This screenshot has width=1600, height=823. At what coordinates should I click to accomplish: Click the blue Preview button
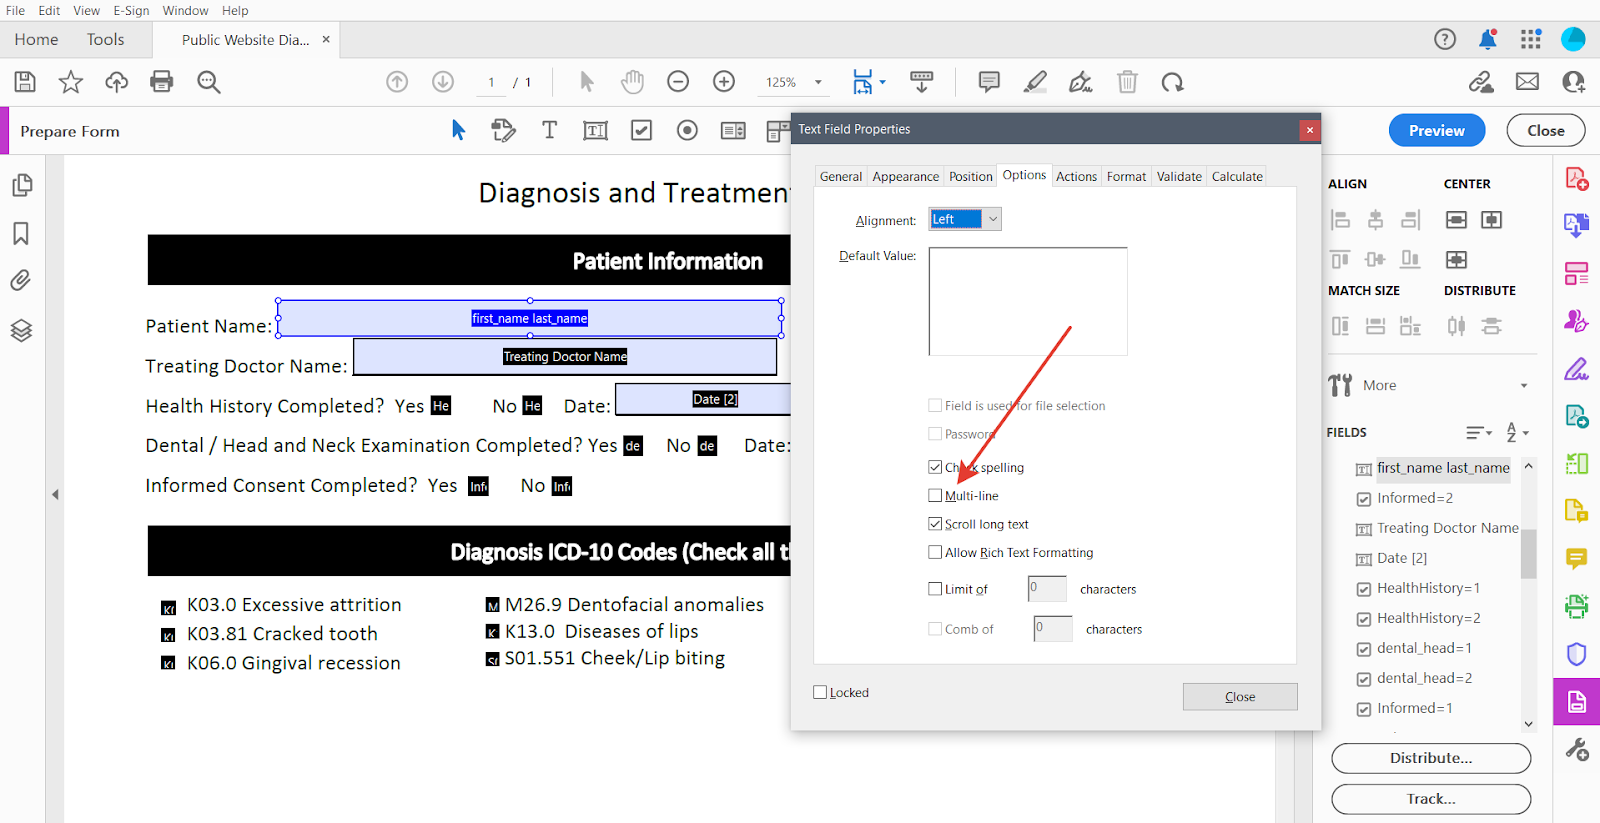[x=1436, y=131]
